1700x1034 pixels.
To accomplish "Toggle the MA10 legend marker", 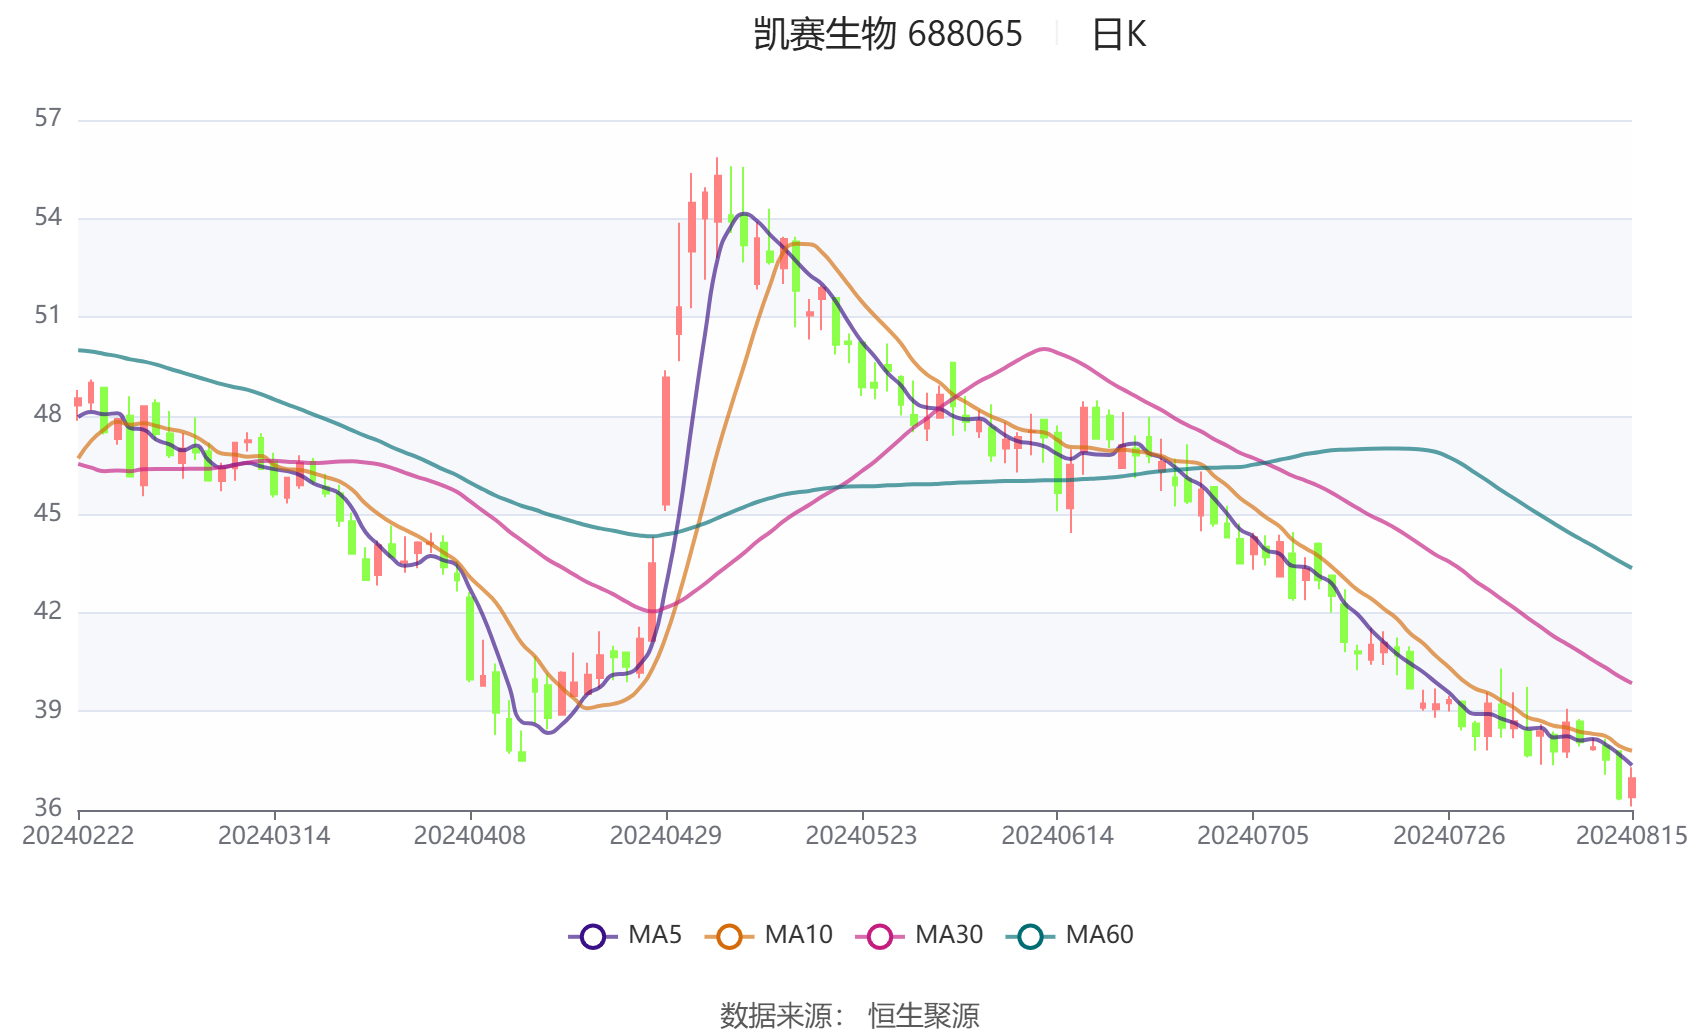I will pyautogui.click(x=729, y=936).
